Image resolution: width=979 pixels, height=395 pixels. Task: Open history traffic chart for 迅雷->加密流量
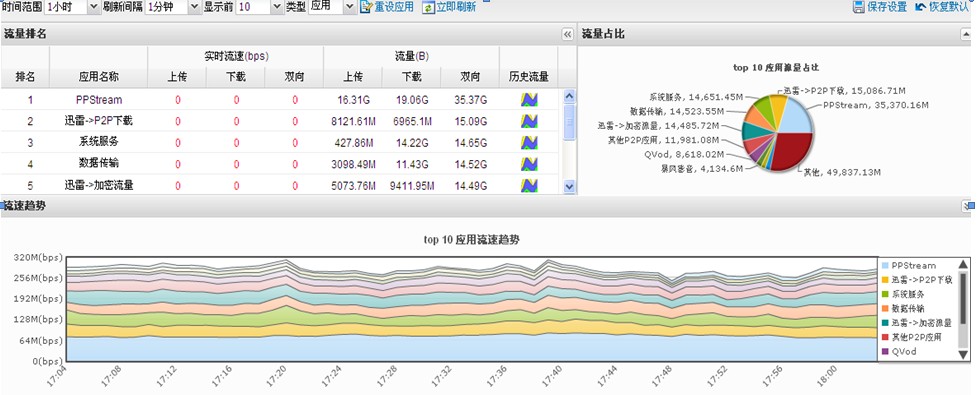tap(529, 185)
